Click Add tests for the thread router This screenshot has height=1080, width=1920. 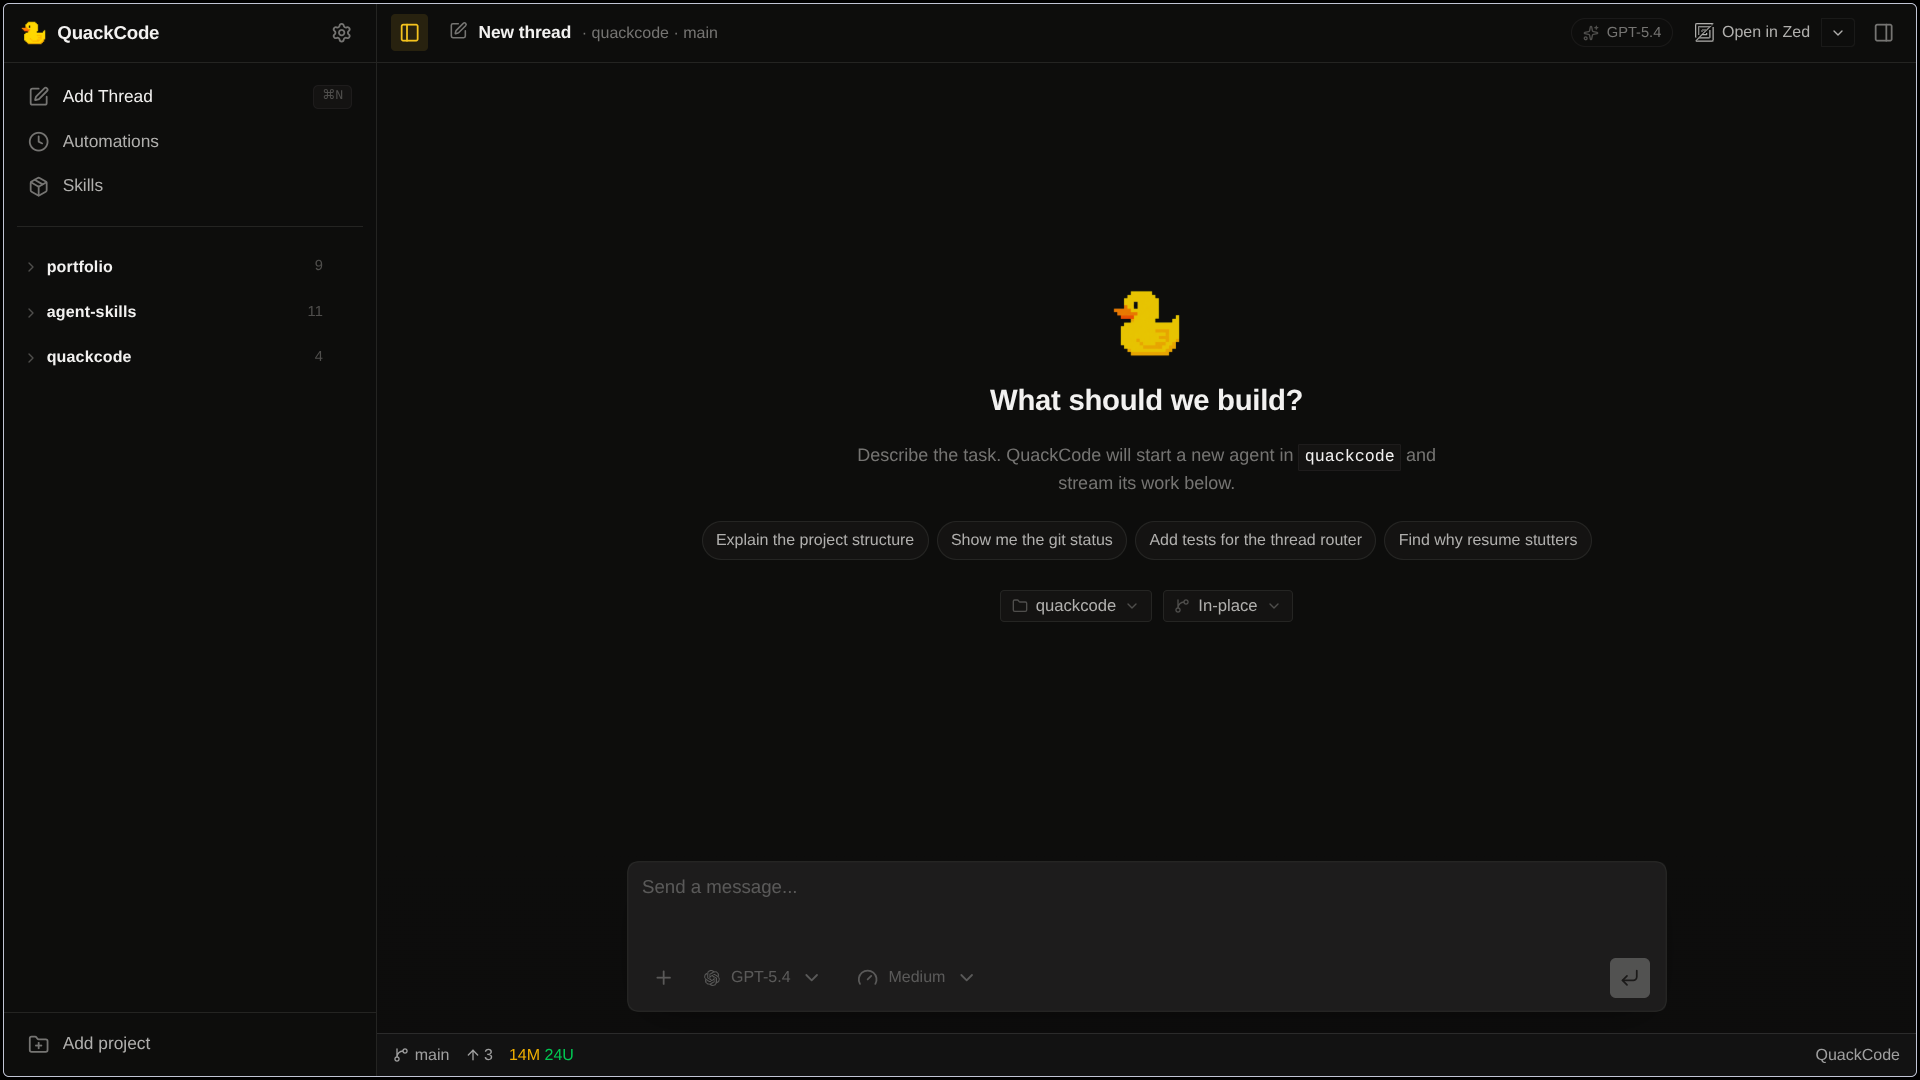click(x=1254, y=540)
